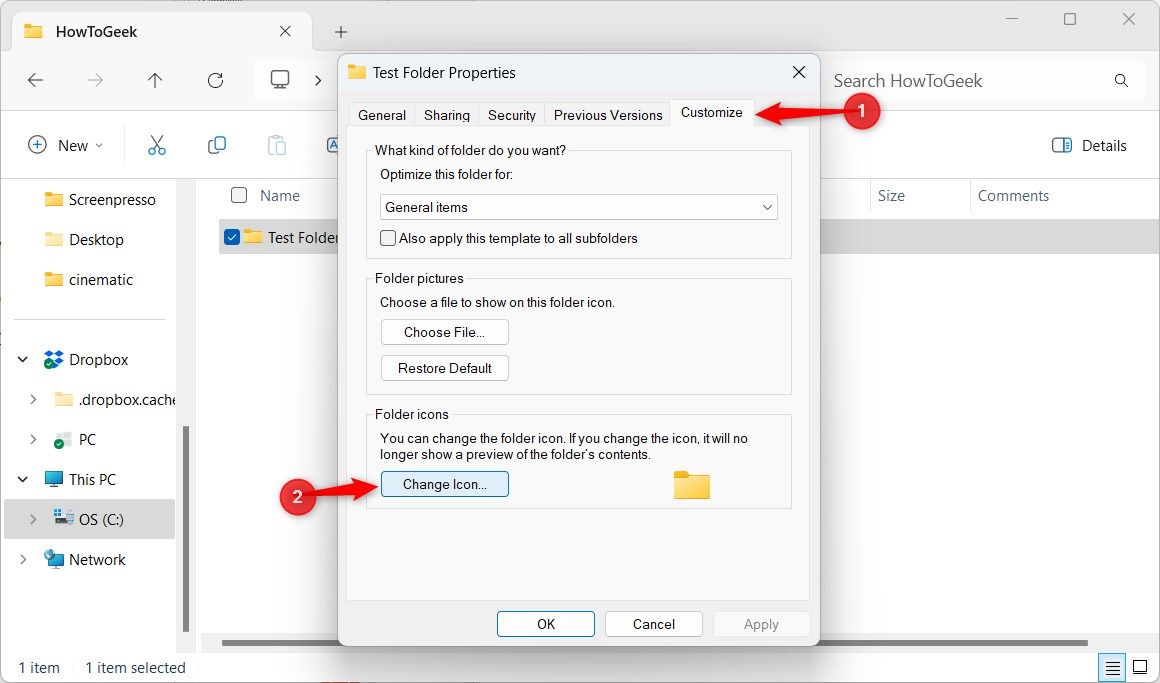Switch to the General tab

pyautogui.click(x=382, y=115)
